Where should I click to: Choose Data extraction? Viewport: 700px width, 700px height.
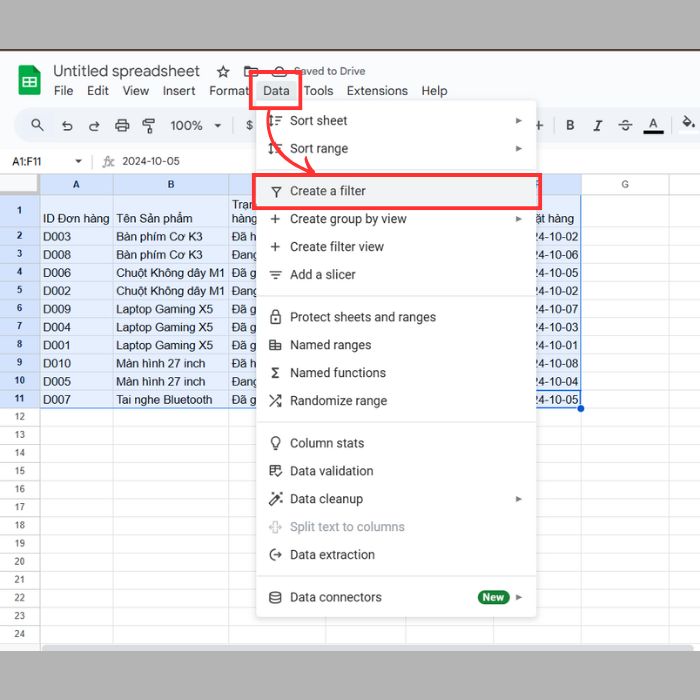click(396, 555)
